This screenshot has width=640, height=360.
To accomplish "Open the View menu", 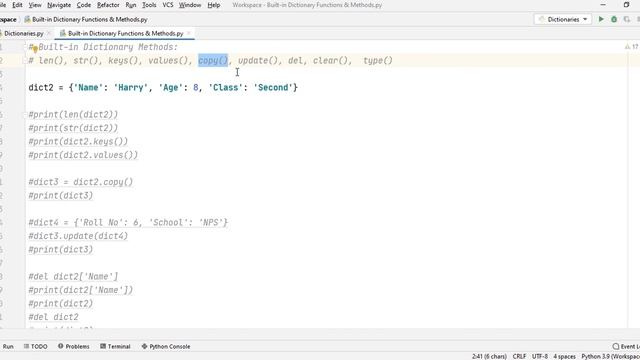I will click(35, 5).
